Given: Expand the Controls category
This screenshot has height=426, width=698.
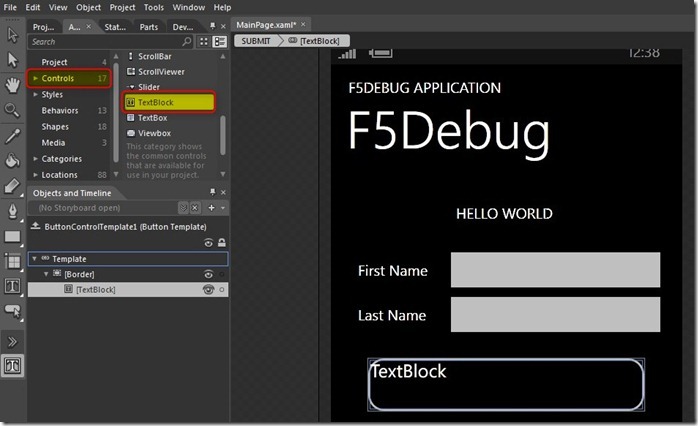Looking at the screenshot, I should [x=35, y=78].
